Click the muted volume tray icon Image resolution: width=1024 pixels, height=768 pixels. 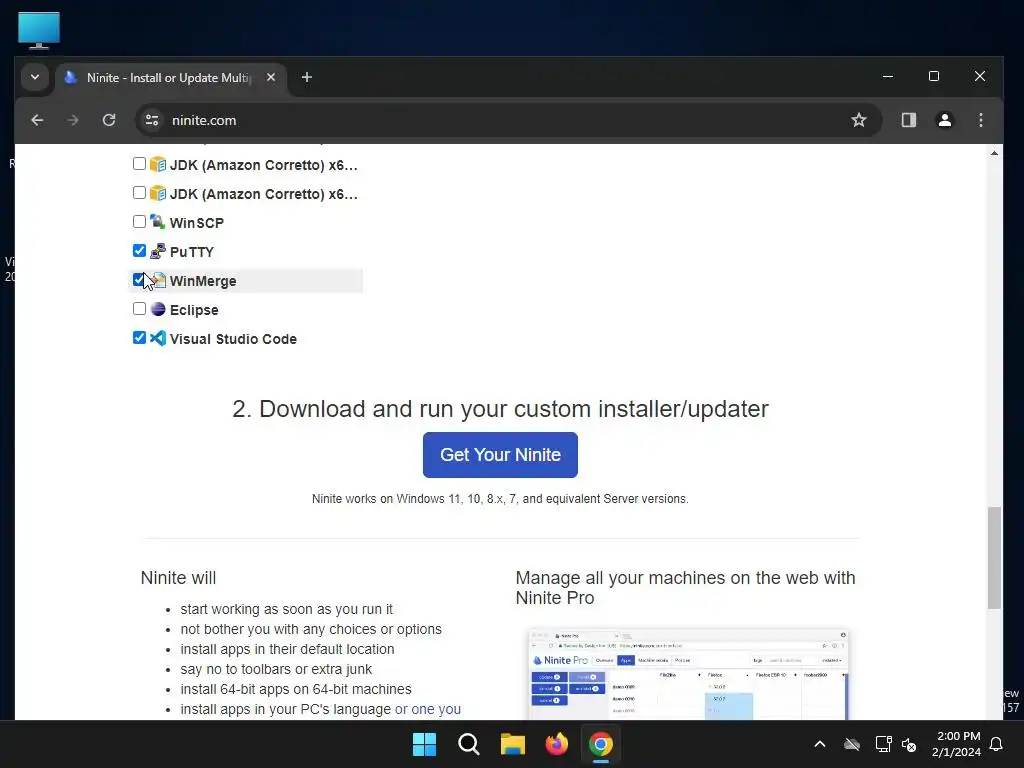pos(908,744)
